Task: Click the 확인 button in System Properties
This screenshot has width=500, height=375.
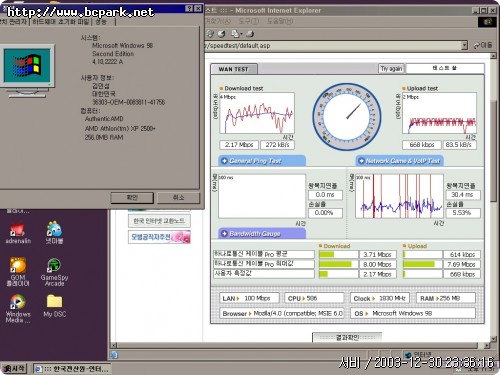Action: [132, 198]
